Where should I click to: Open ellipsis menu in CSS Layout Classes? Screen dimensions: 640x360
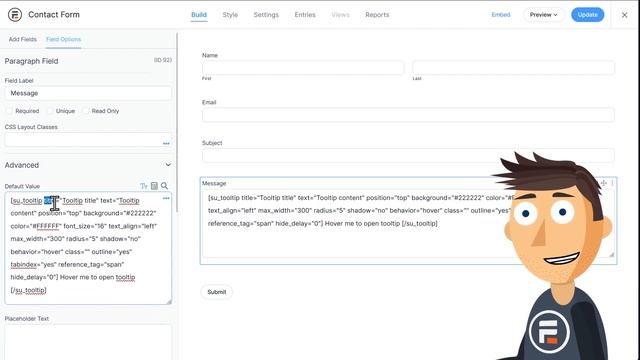pyautogui.click(x=166, y=143)
